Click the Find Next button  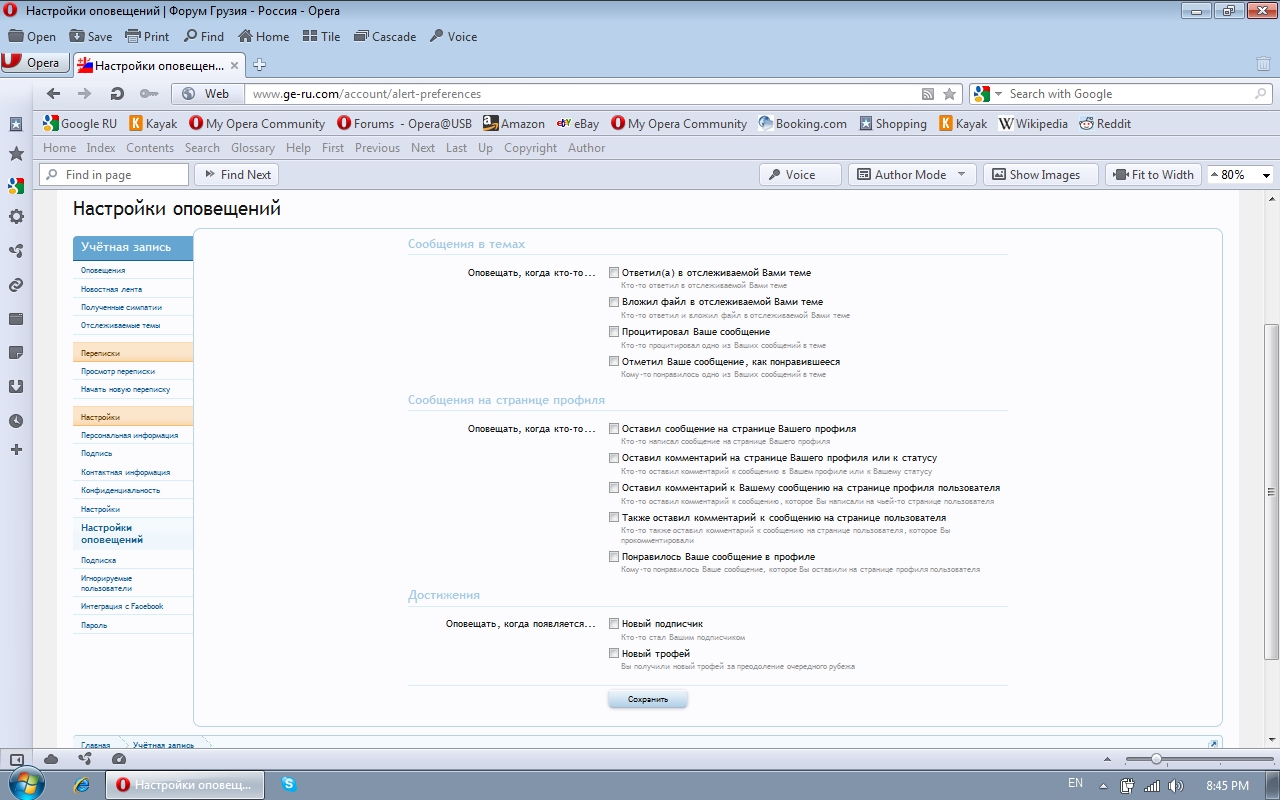[236, 175]
